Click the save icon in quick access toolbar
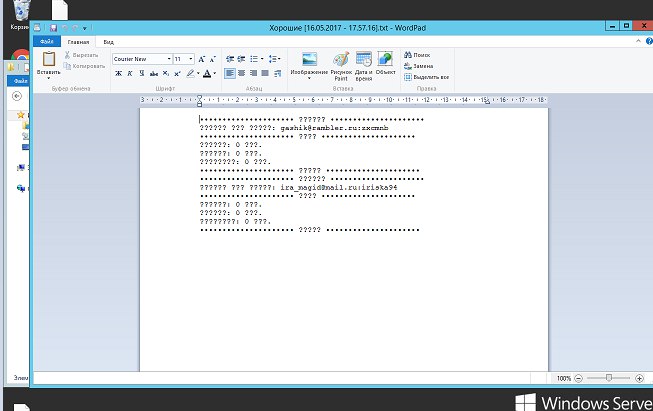The height and width of the screenshot is (411, 653). click(53, 29)
